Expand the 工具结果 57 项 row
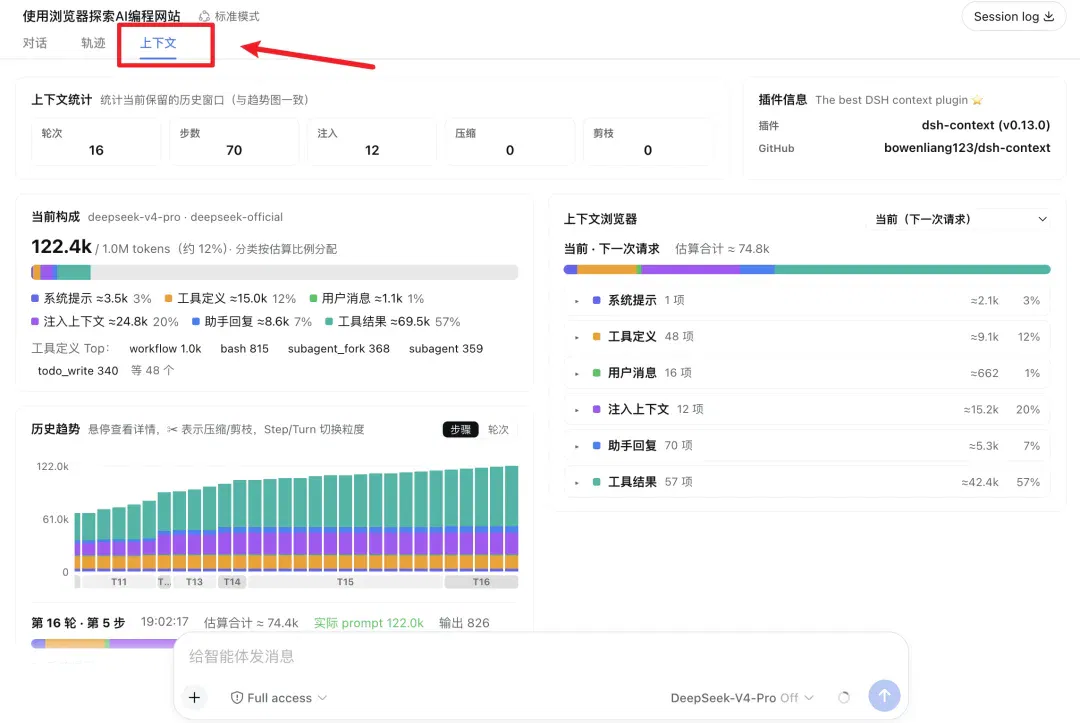Screen dimensions: 1080x723 coord(807,482)
